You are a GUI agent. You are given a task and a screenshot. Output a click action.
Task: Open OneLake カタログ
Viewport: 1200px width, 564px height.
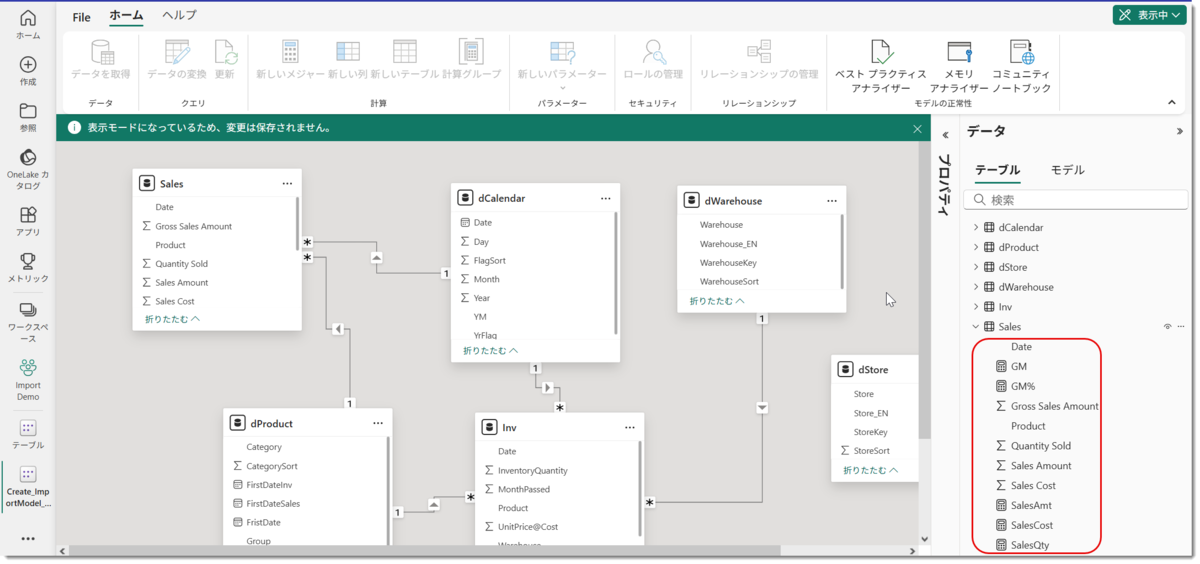[28, 170]
